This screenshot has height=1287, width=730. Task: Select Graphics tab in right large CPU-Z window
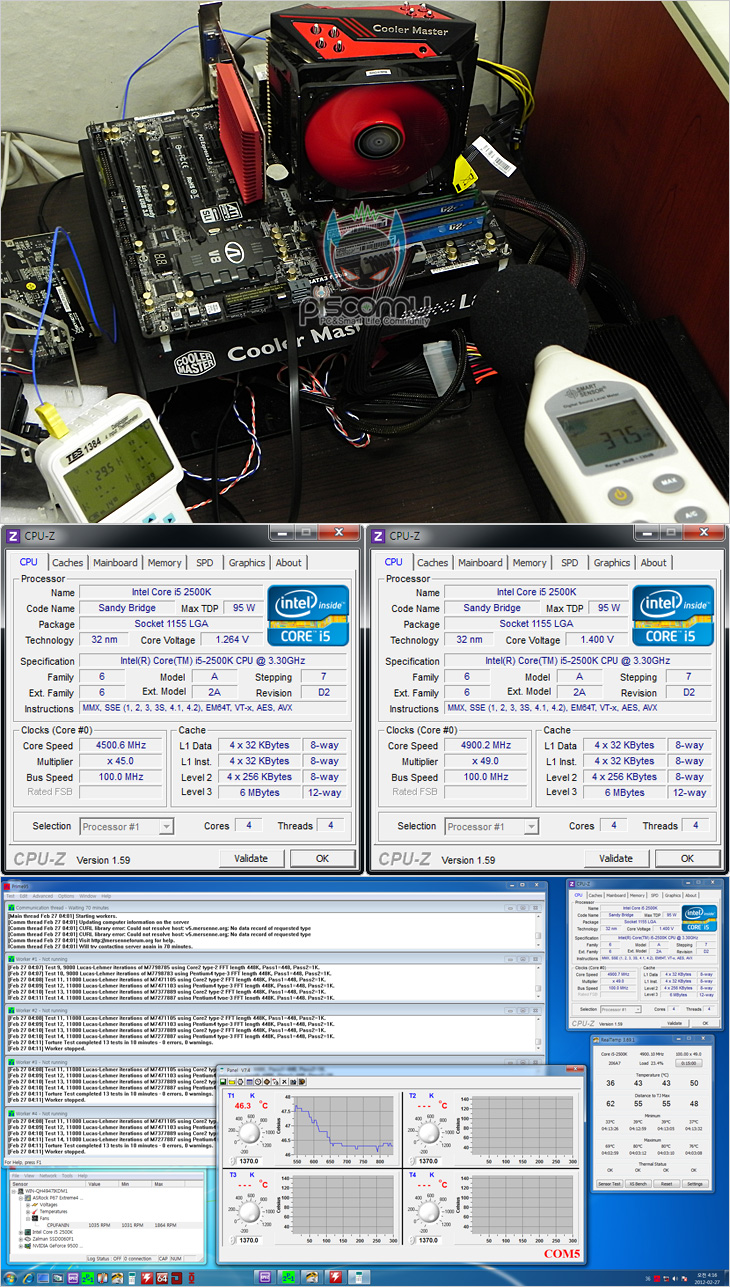coord(612,563)
